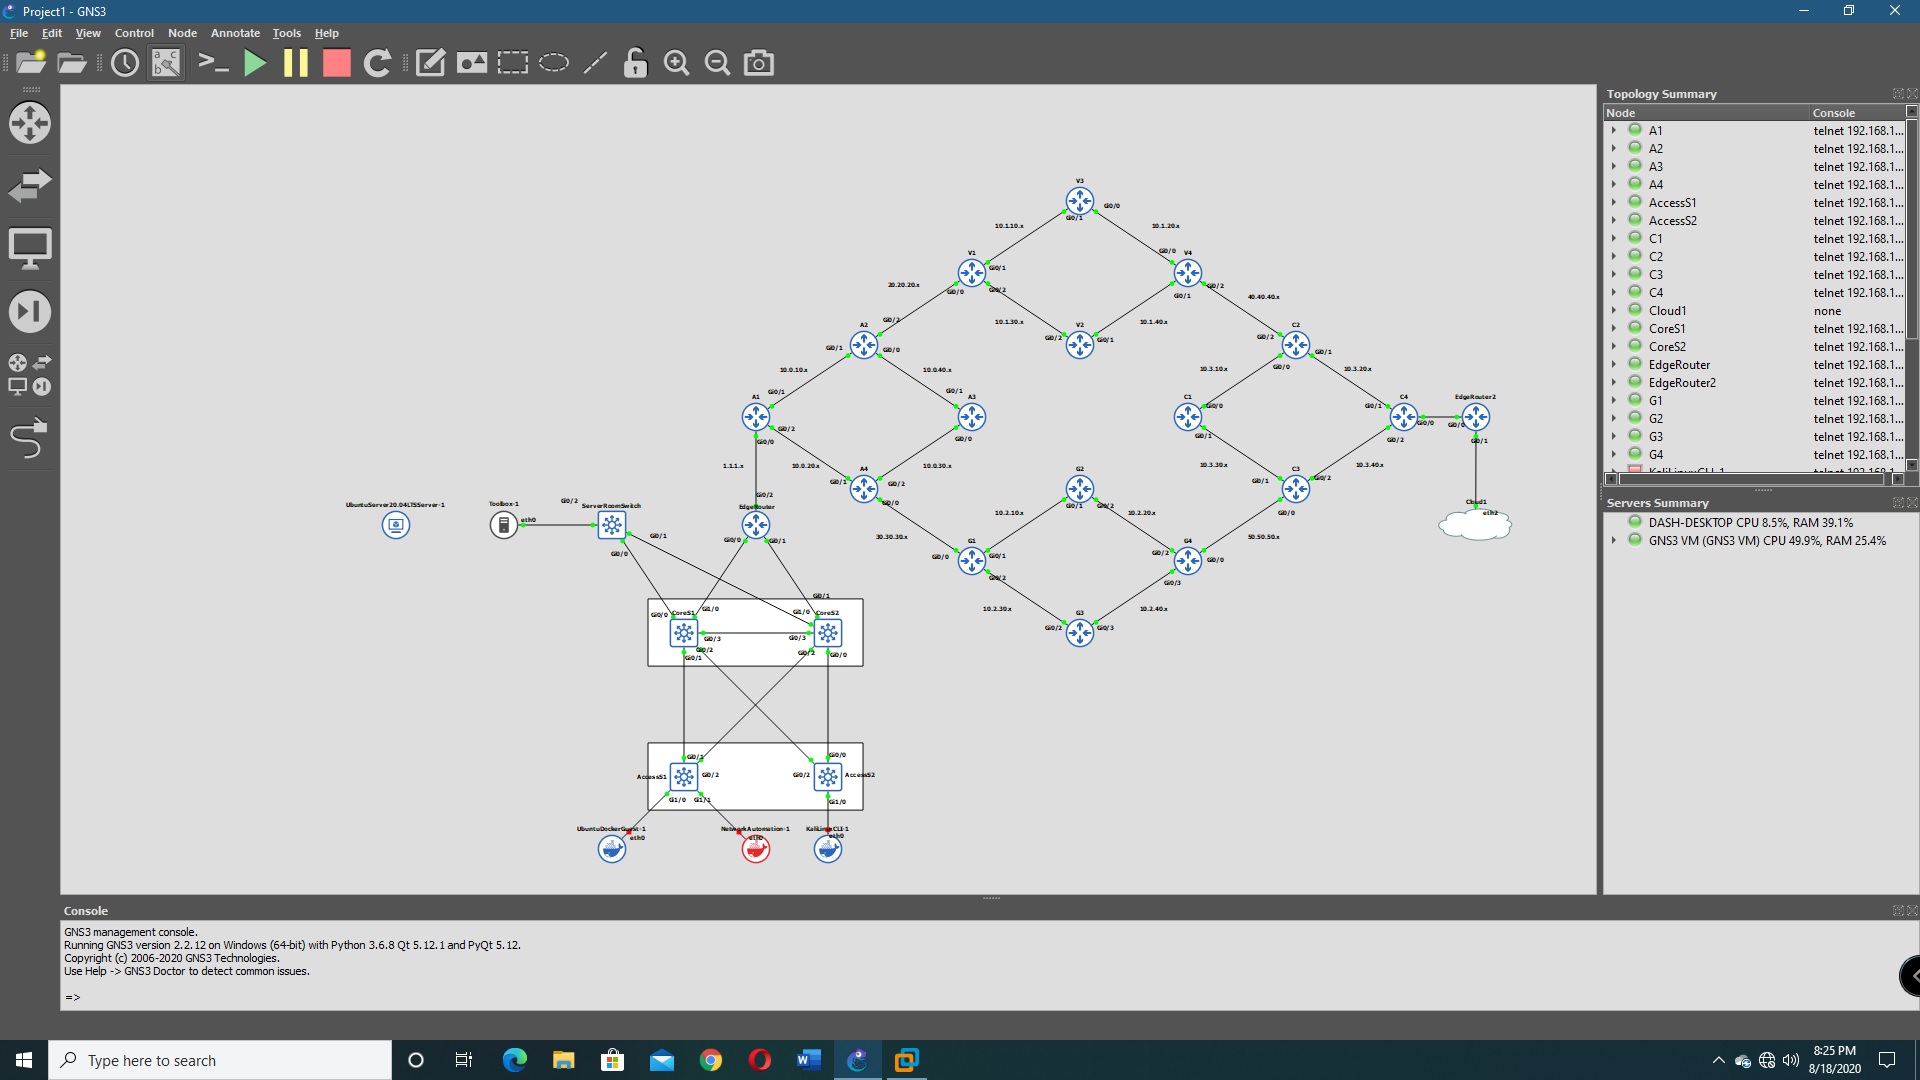
Task: Expand the GNS3 VM server entry
Action: [x=1613, y=541]
